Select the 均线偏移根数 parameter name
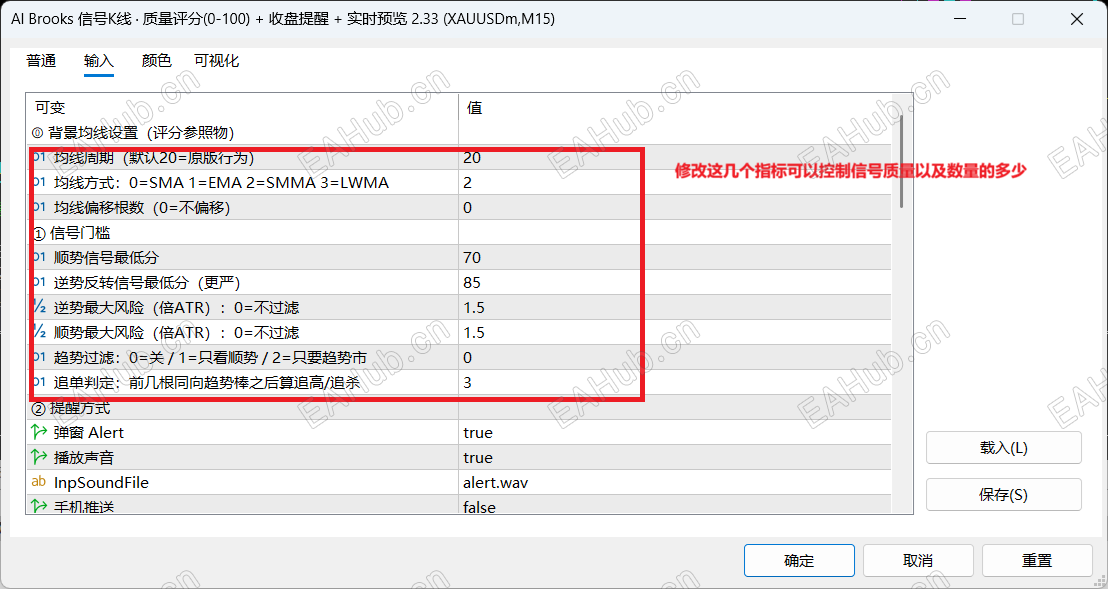The width and height of the screenshot is (1108, 589). (x=142, y=208)
